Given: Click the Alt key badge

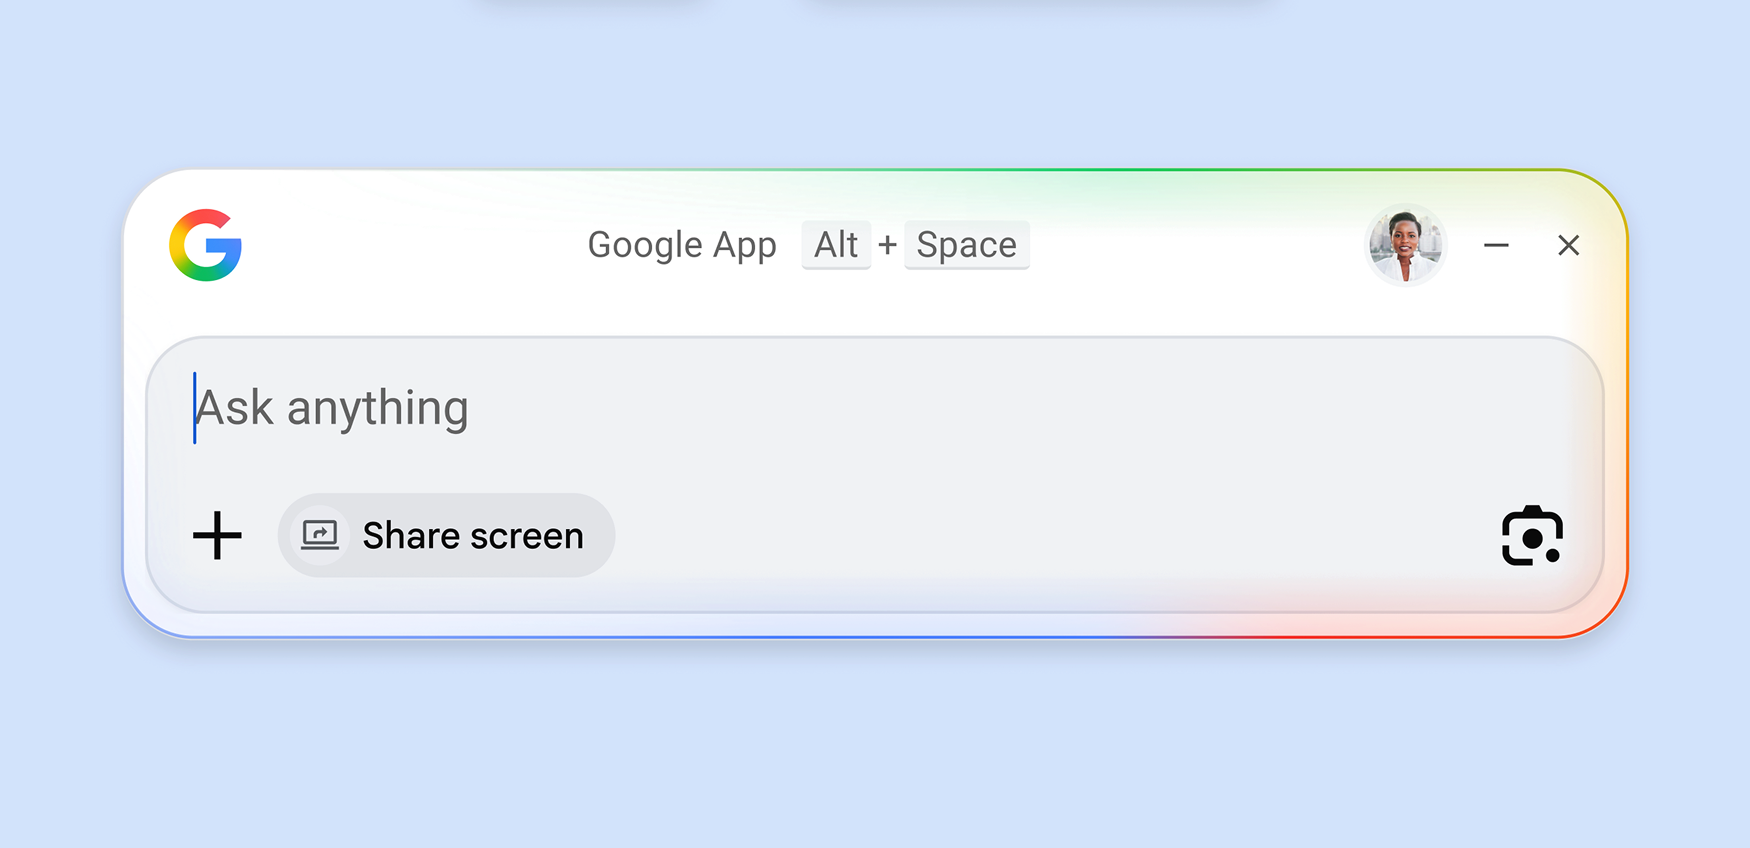Looking at the screenshot, I should [x=836, y=245].
